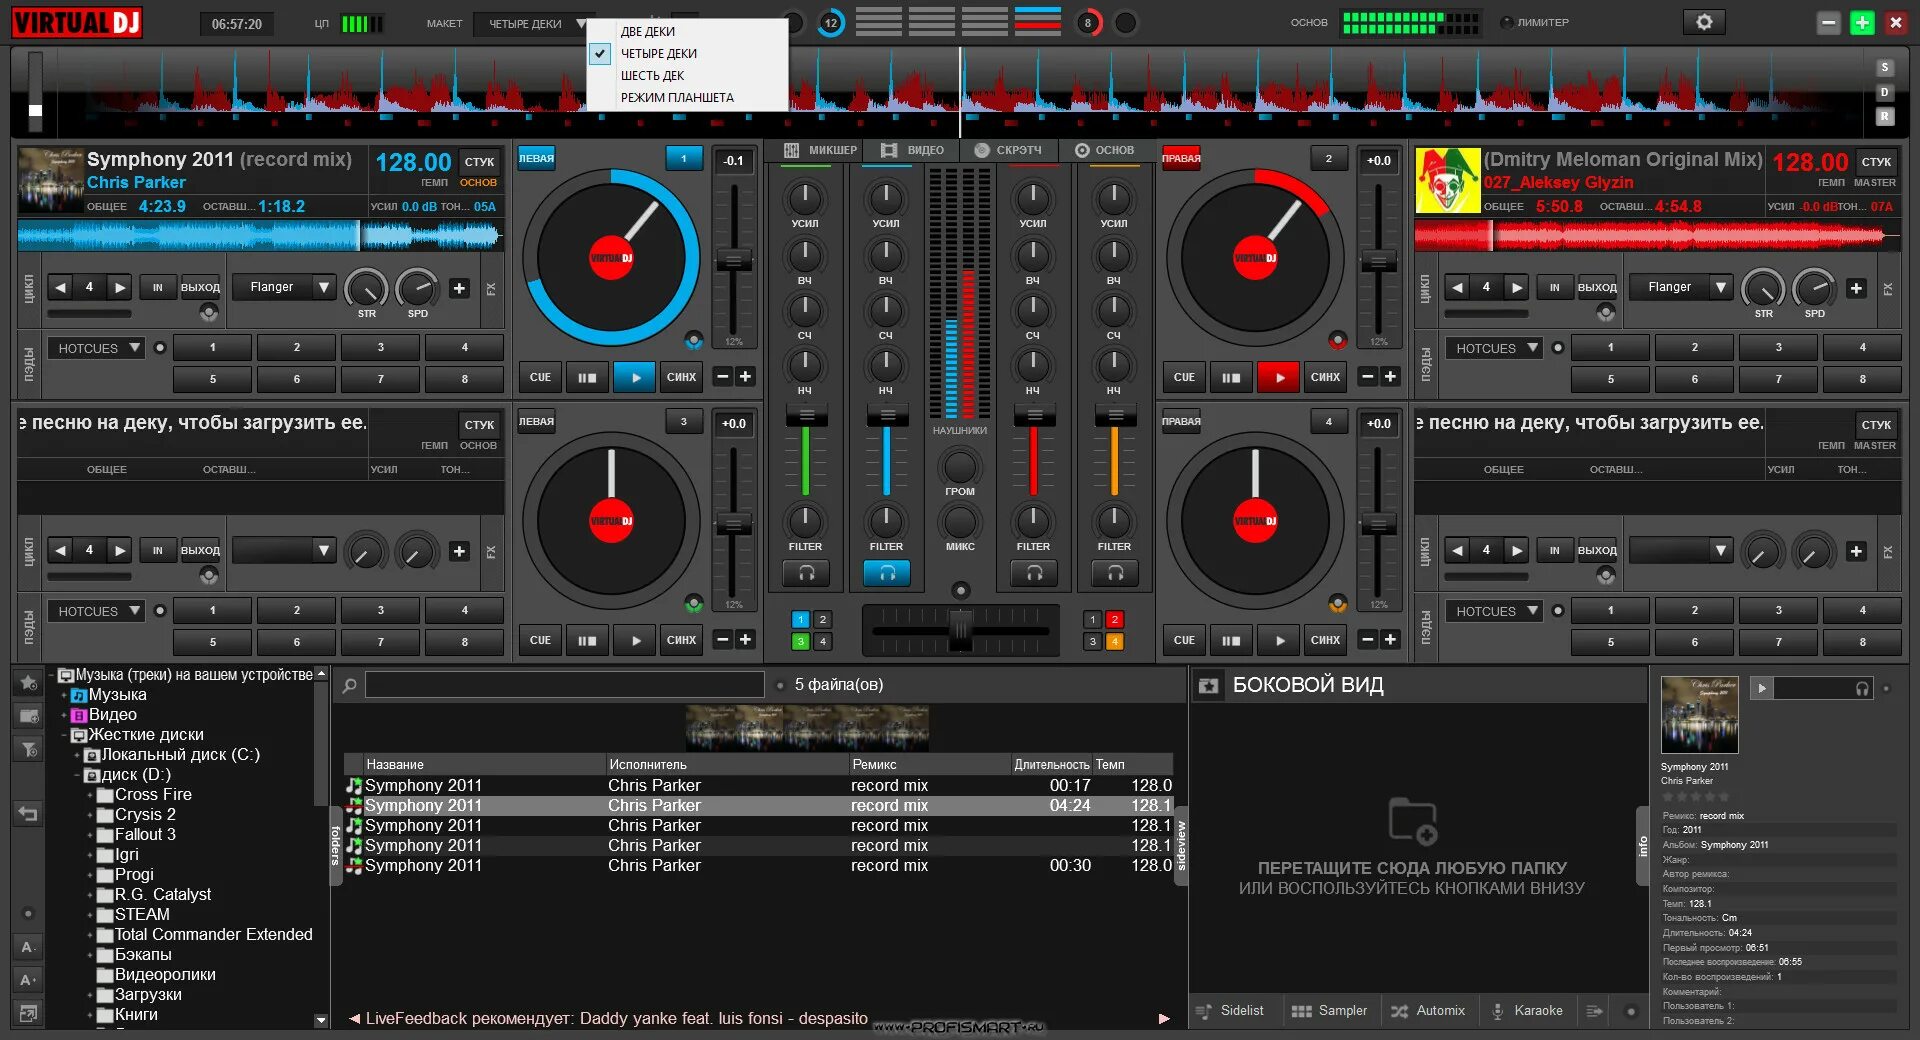Click the volume fader handle on the blue mixer channel
This screenshot has height=1040, width=1920.
(x=886, y=416)
